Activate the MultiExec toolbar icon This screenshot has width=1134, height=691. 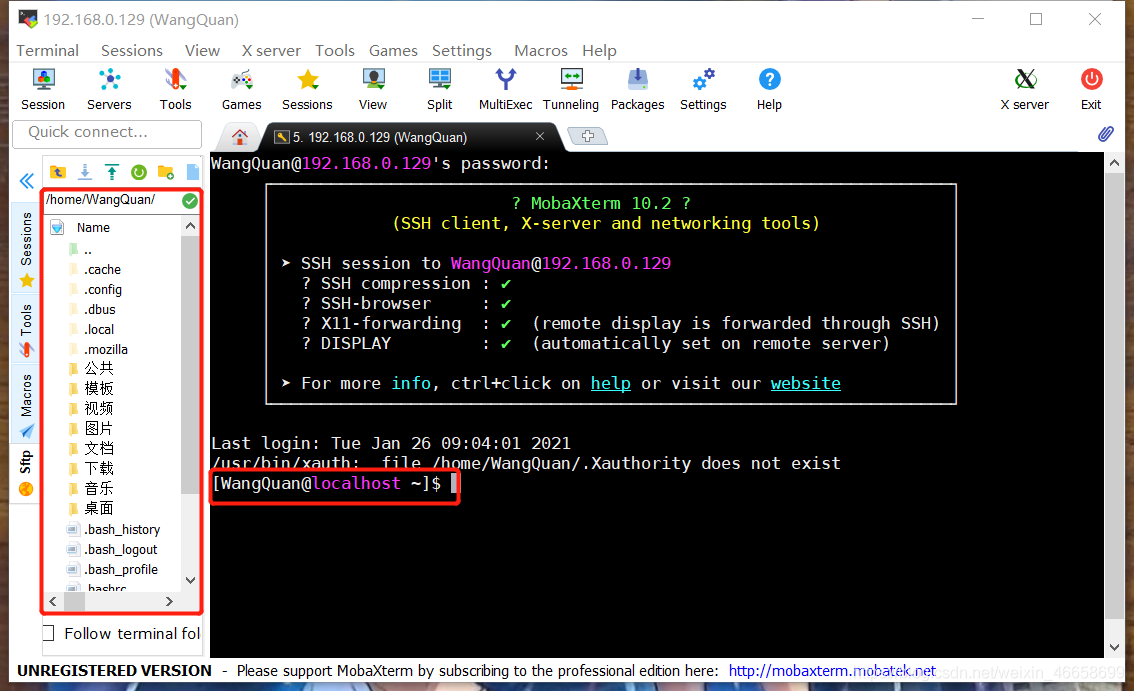point(506,89)
